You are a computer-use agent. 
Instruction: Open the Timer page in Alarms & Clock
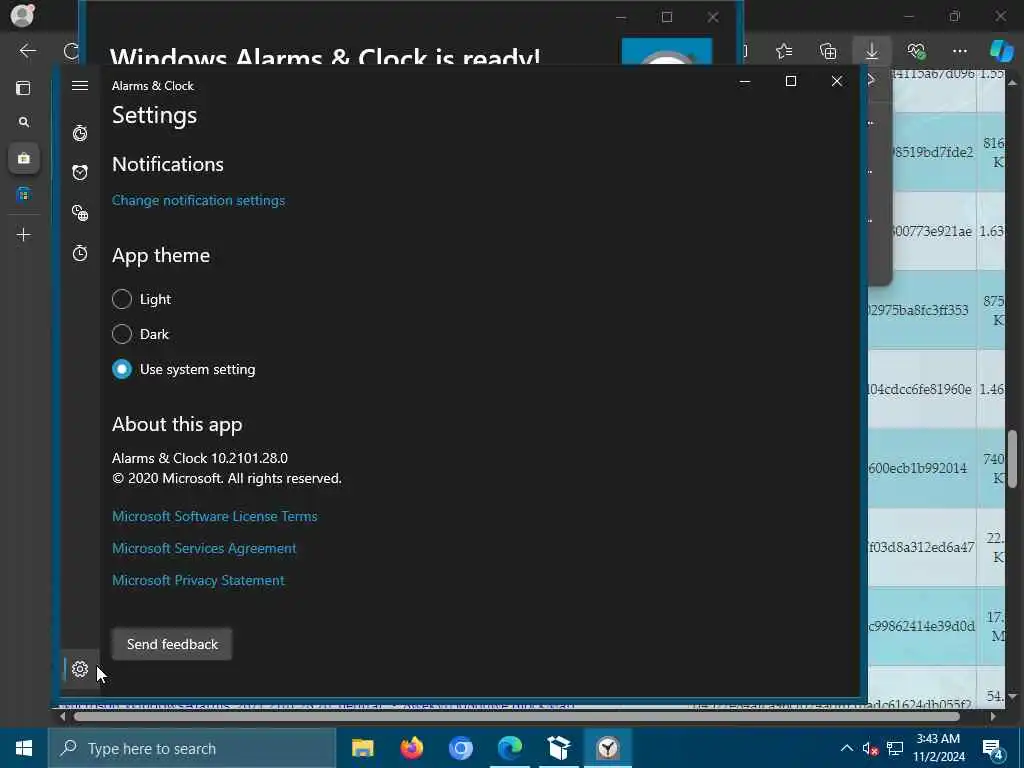(x=80, y=133)
